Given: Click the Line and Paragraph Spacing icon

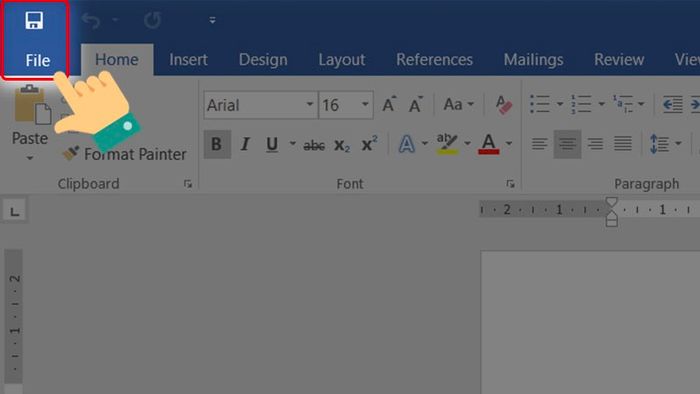Looking at the screenshot, I should [659, 144].
